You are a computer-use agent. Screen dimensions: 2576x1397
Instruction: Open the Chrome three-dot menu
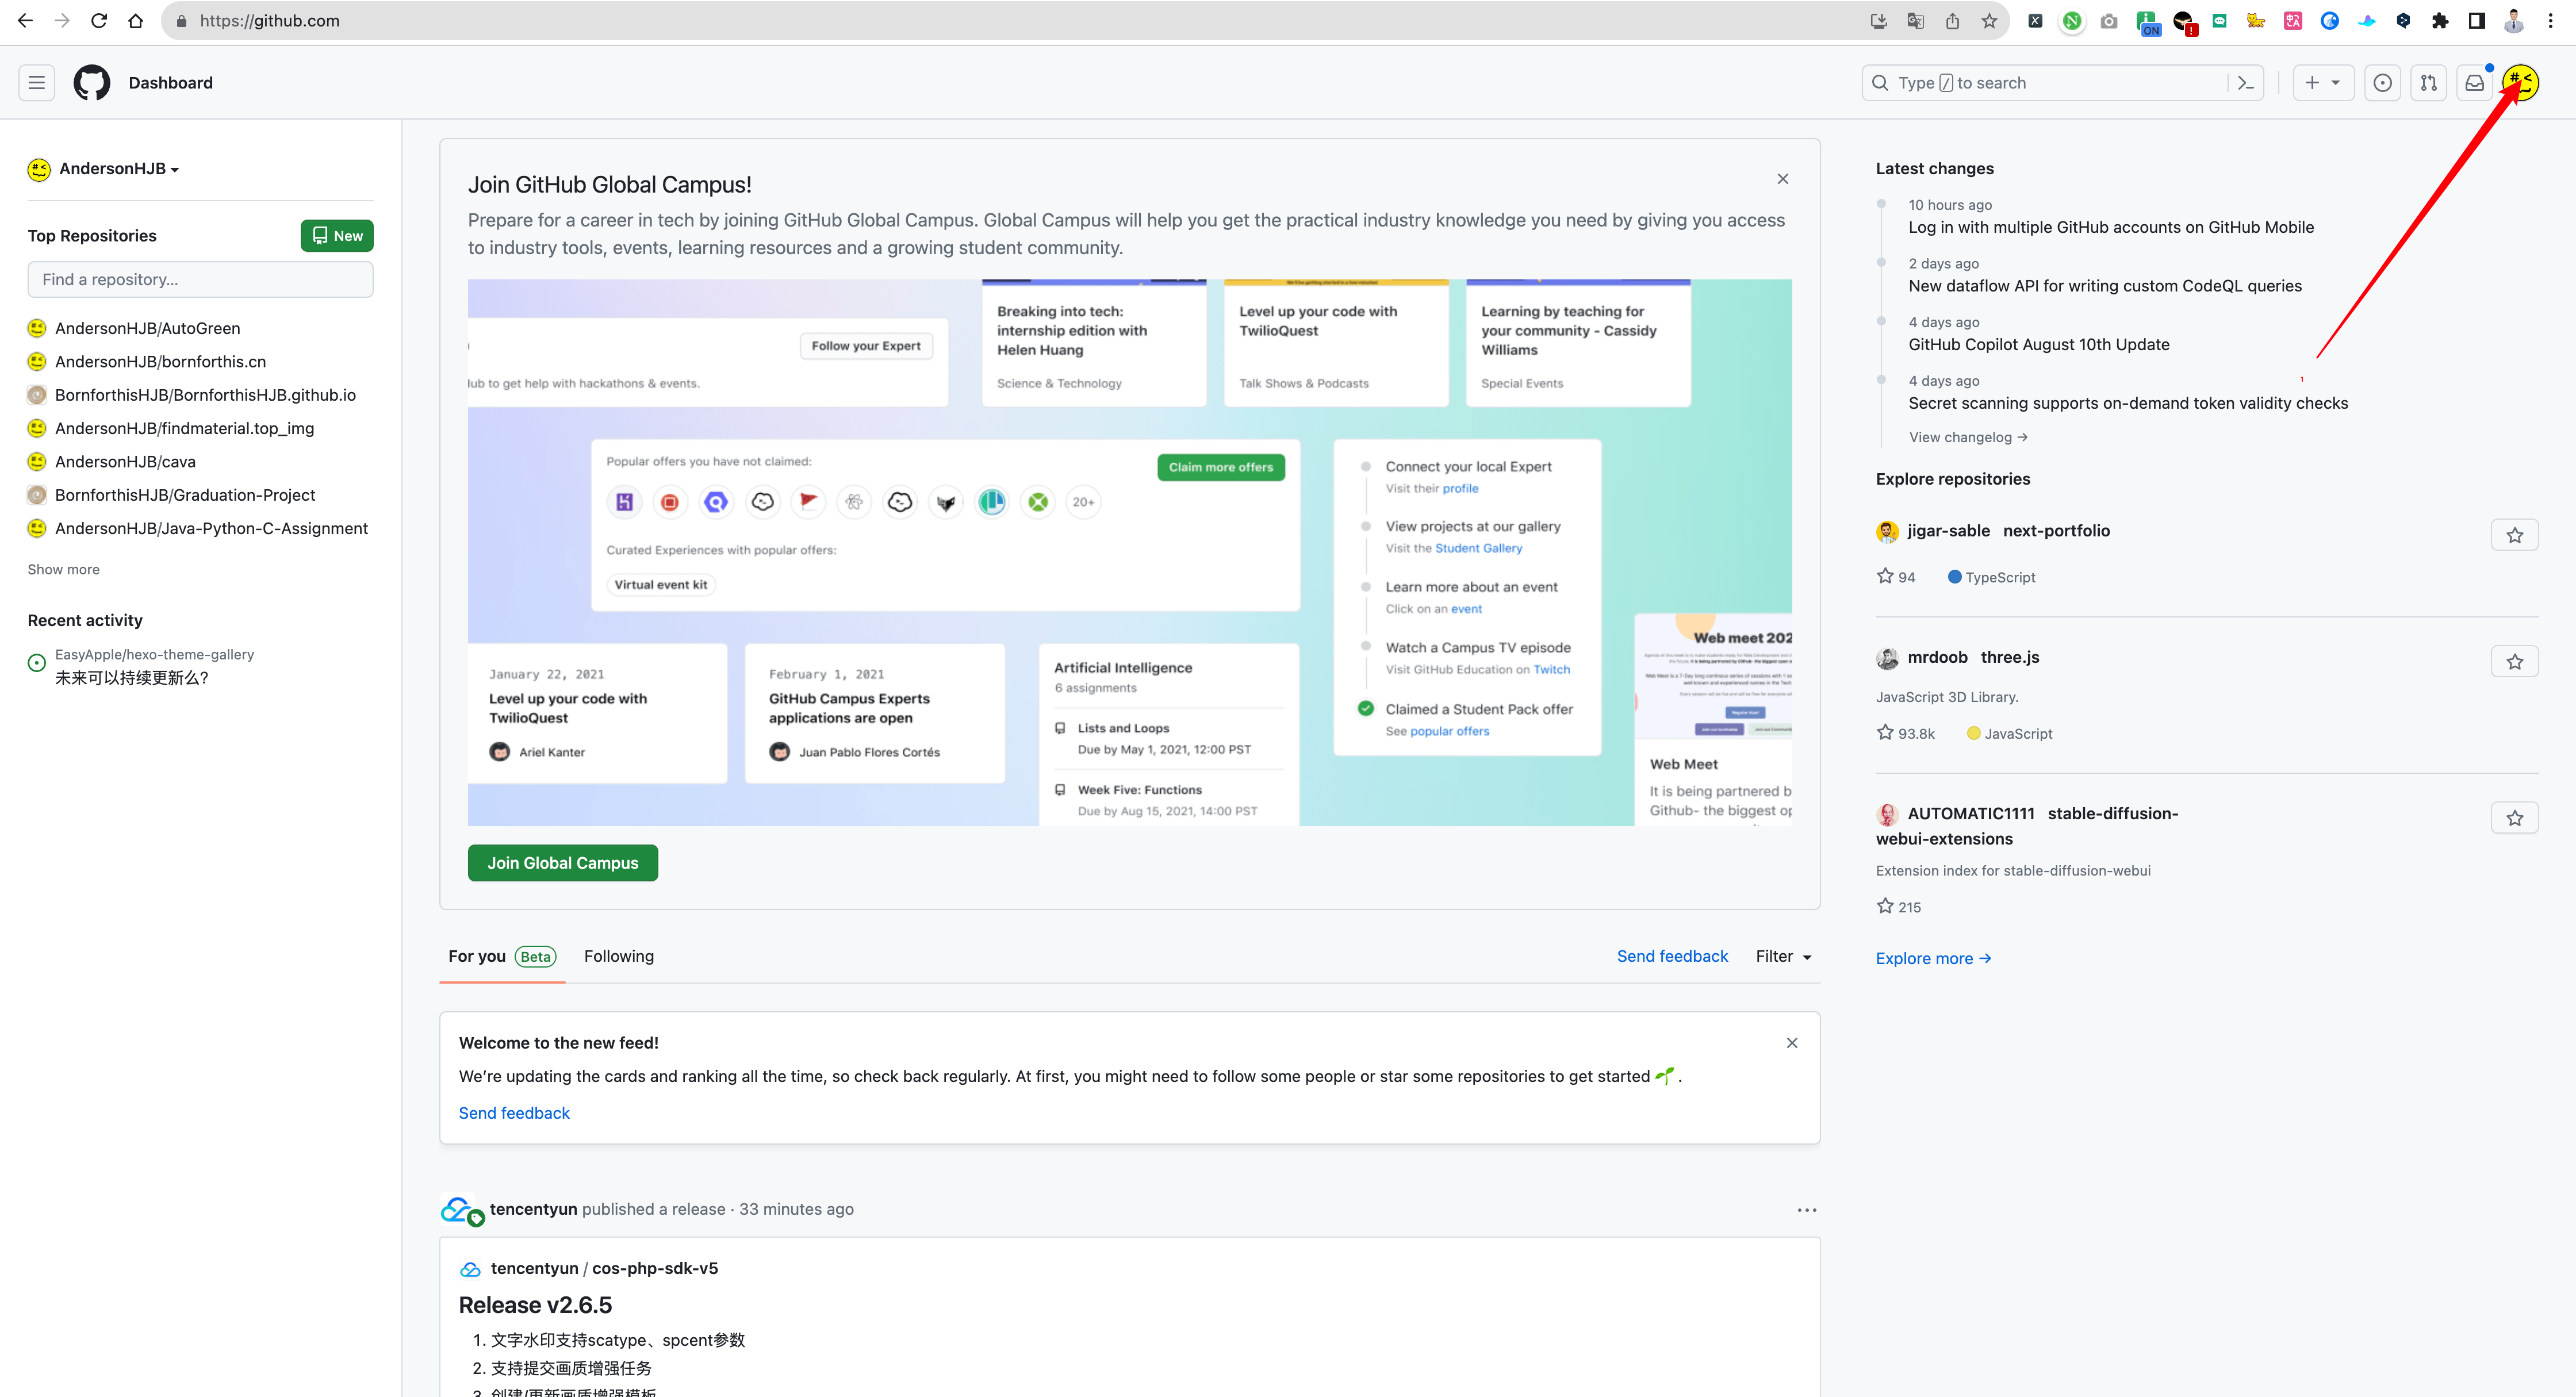click(x=2551, y=21)
